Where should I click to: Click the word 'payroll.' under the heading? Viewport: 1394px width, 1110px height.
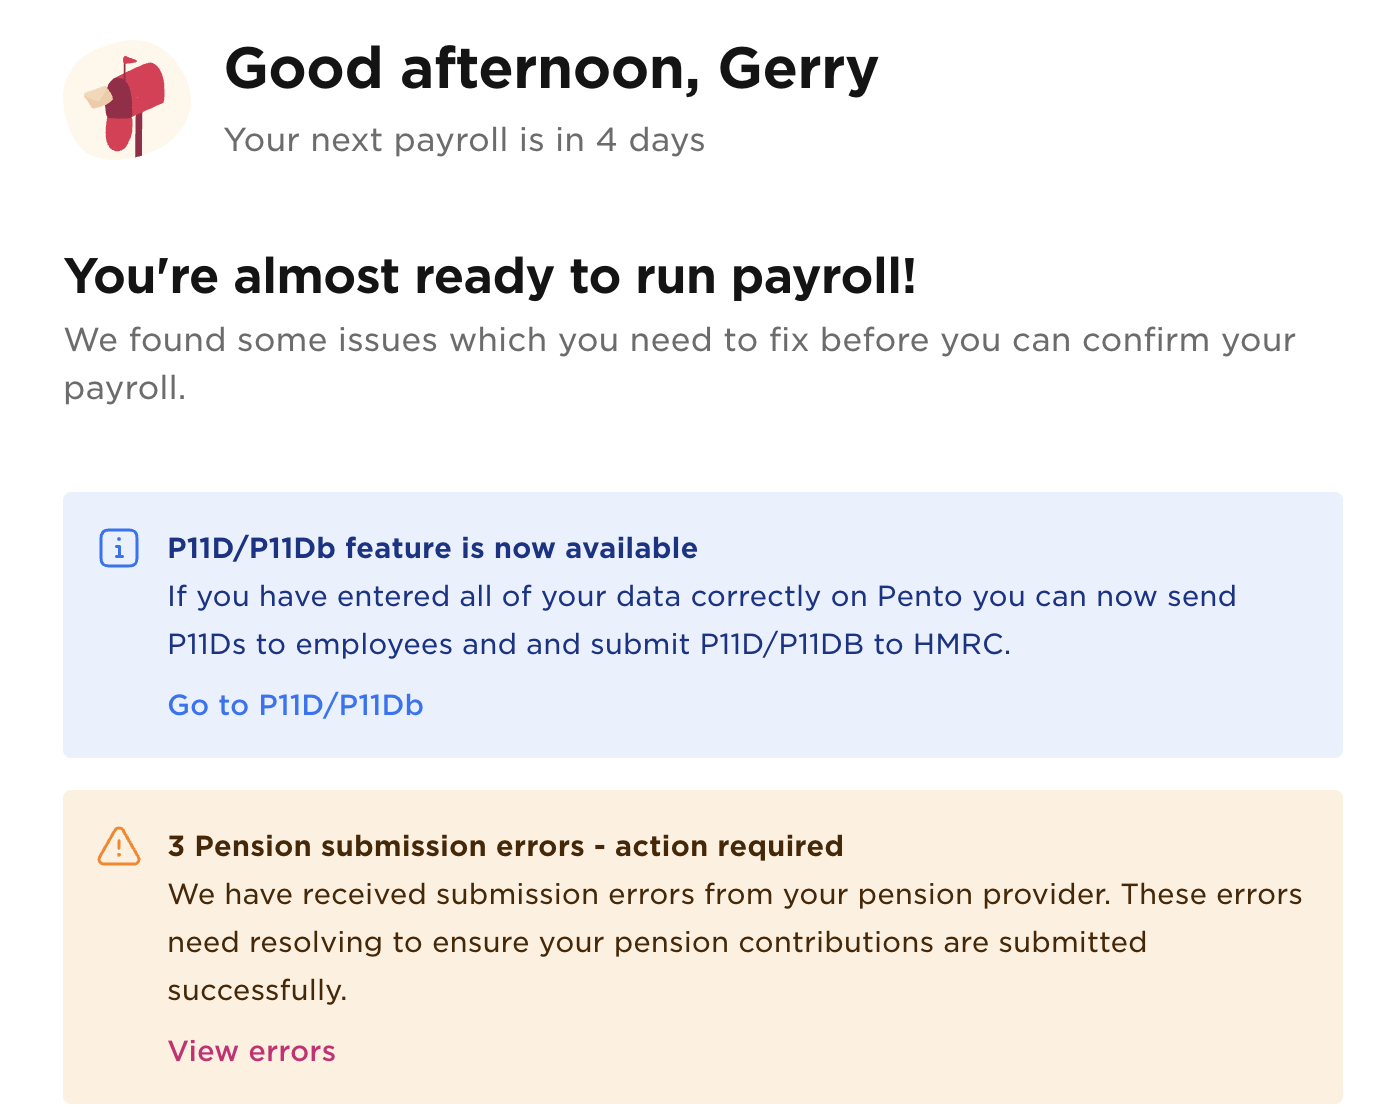point(125,388)
